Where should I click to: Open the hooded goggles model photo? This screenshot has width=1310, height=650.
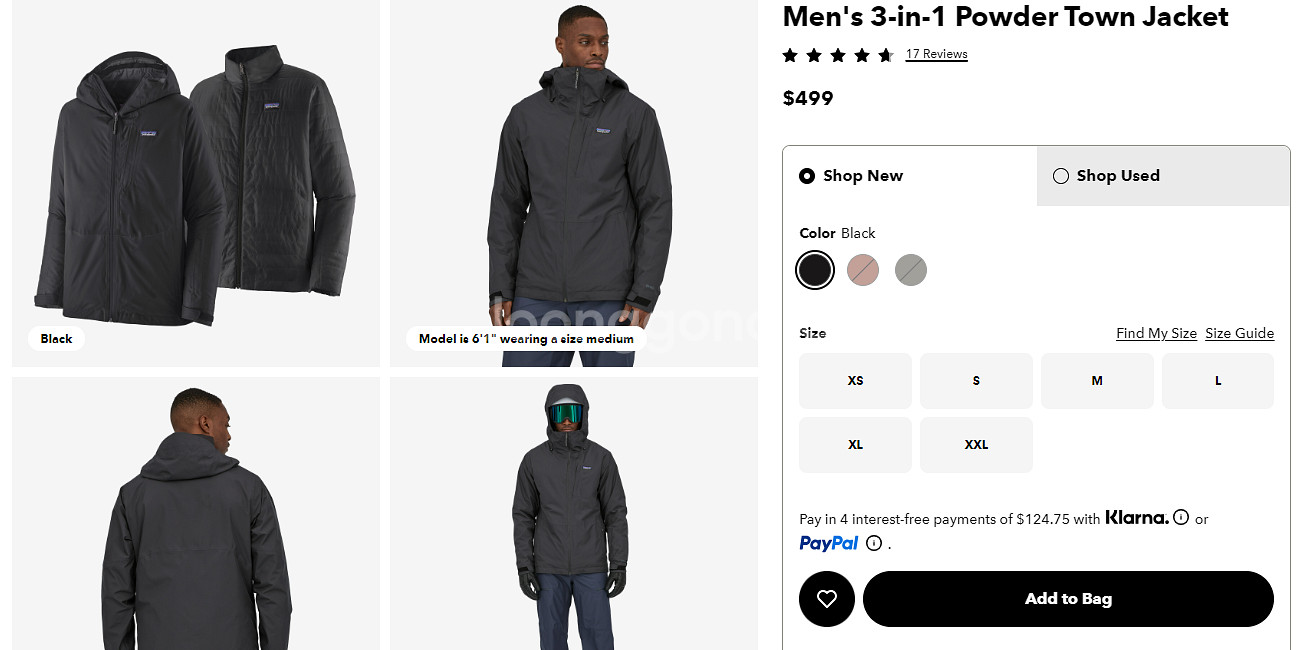(x=574, y=514)
